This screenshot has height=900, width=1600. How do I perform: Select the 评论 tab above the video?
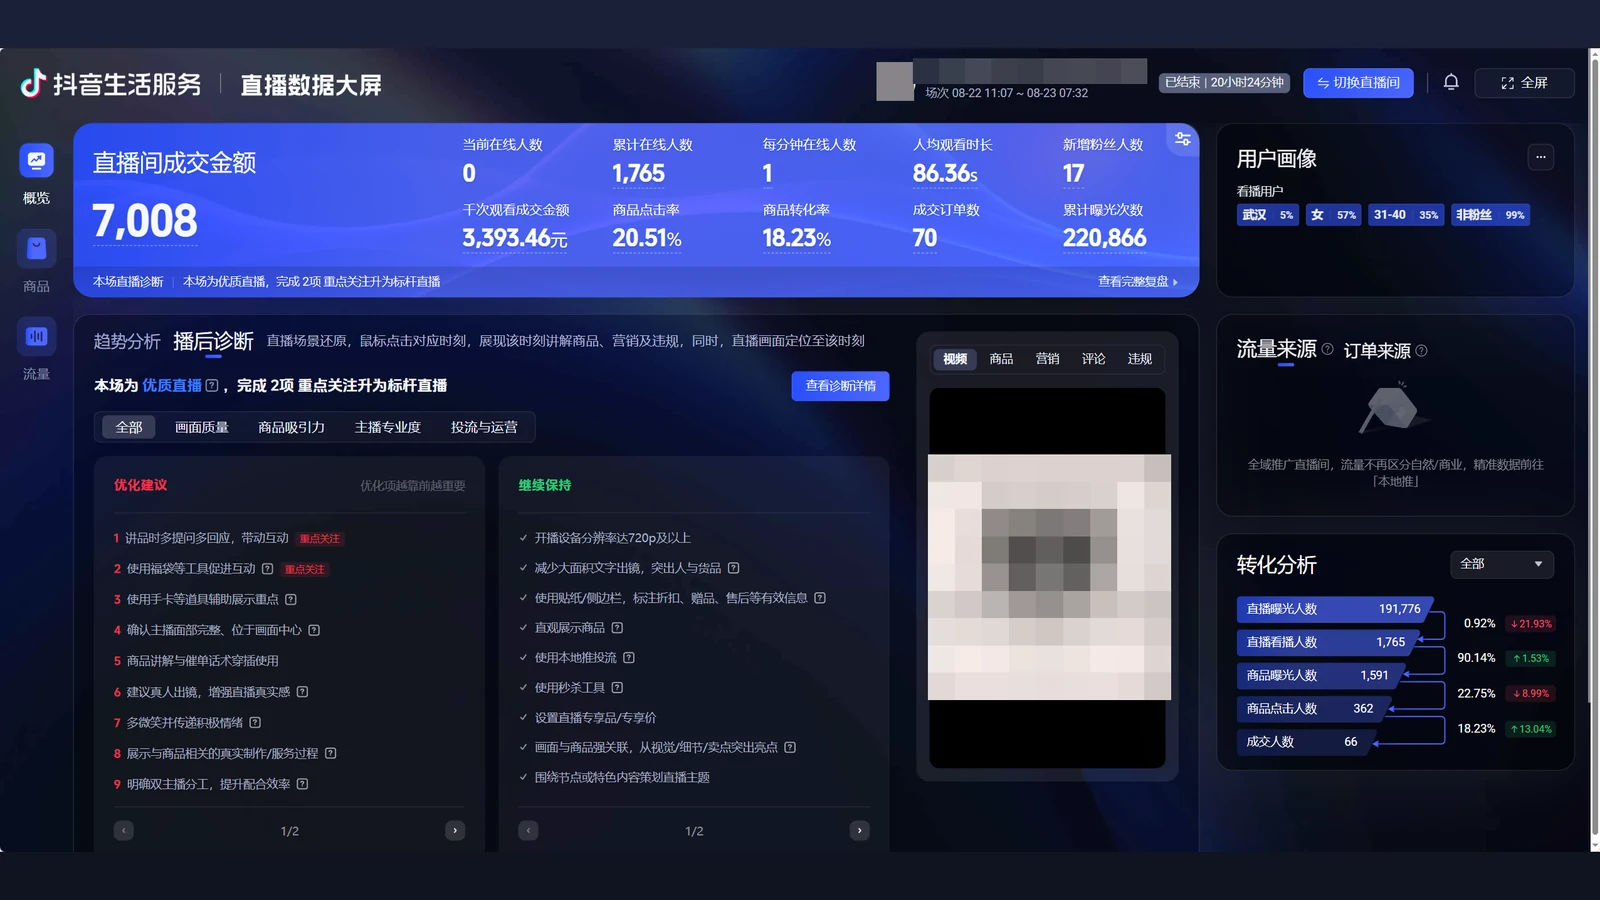[x=1094, y=359]
